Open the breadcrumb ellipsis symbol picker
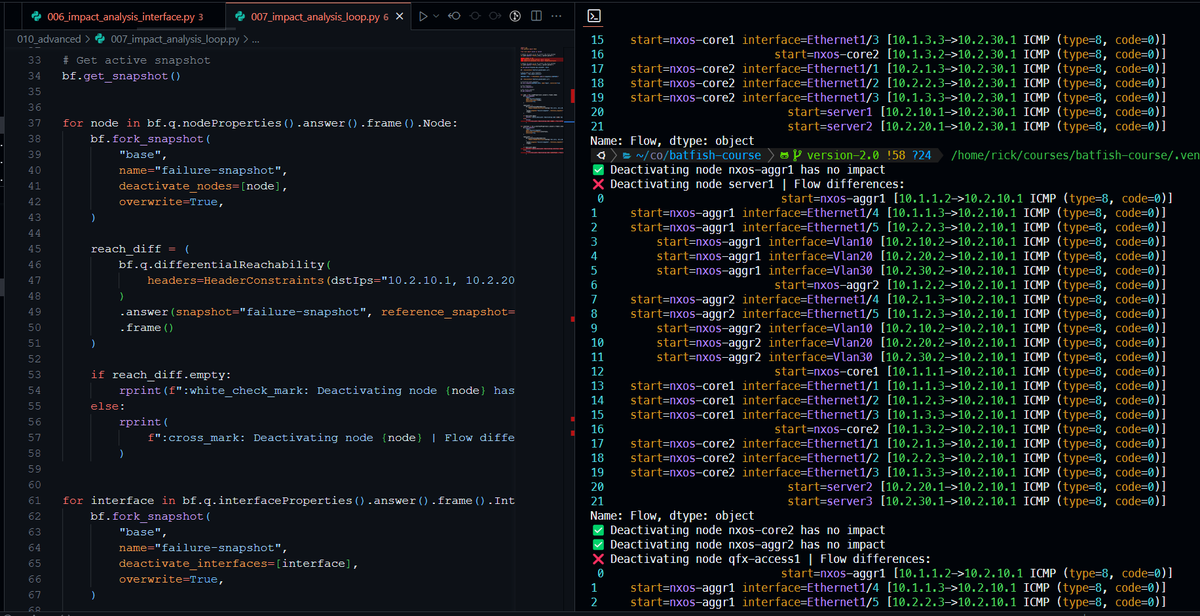The width and height of the screenshot is (1200, 616). (254, 40)
